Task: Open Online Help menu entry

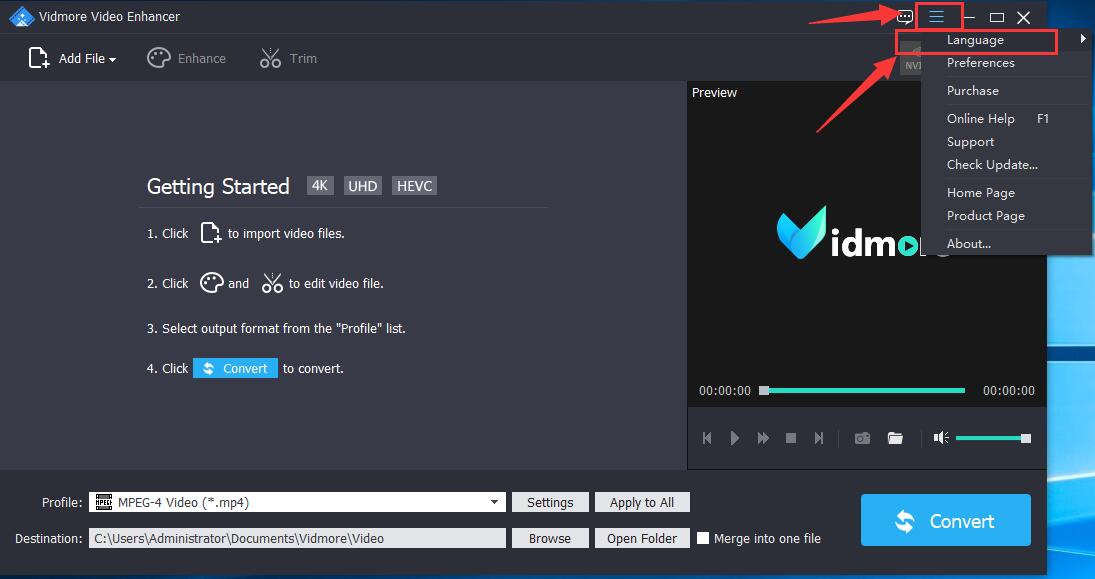Action: pos(980,119)
